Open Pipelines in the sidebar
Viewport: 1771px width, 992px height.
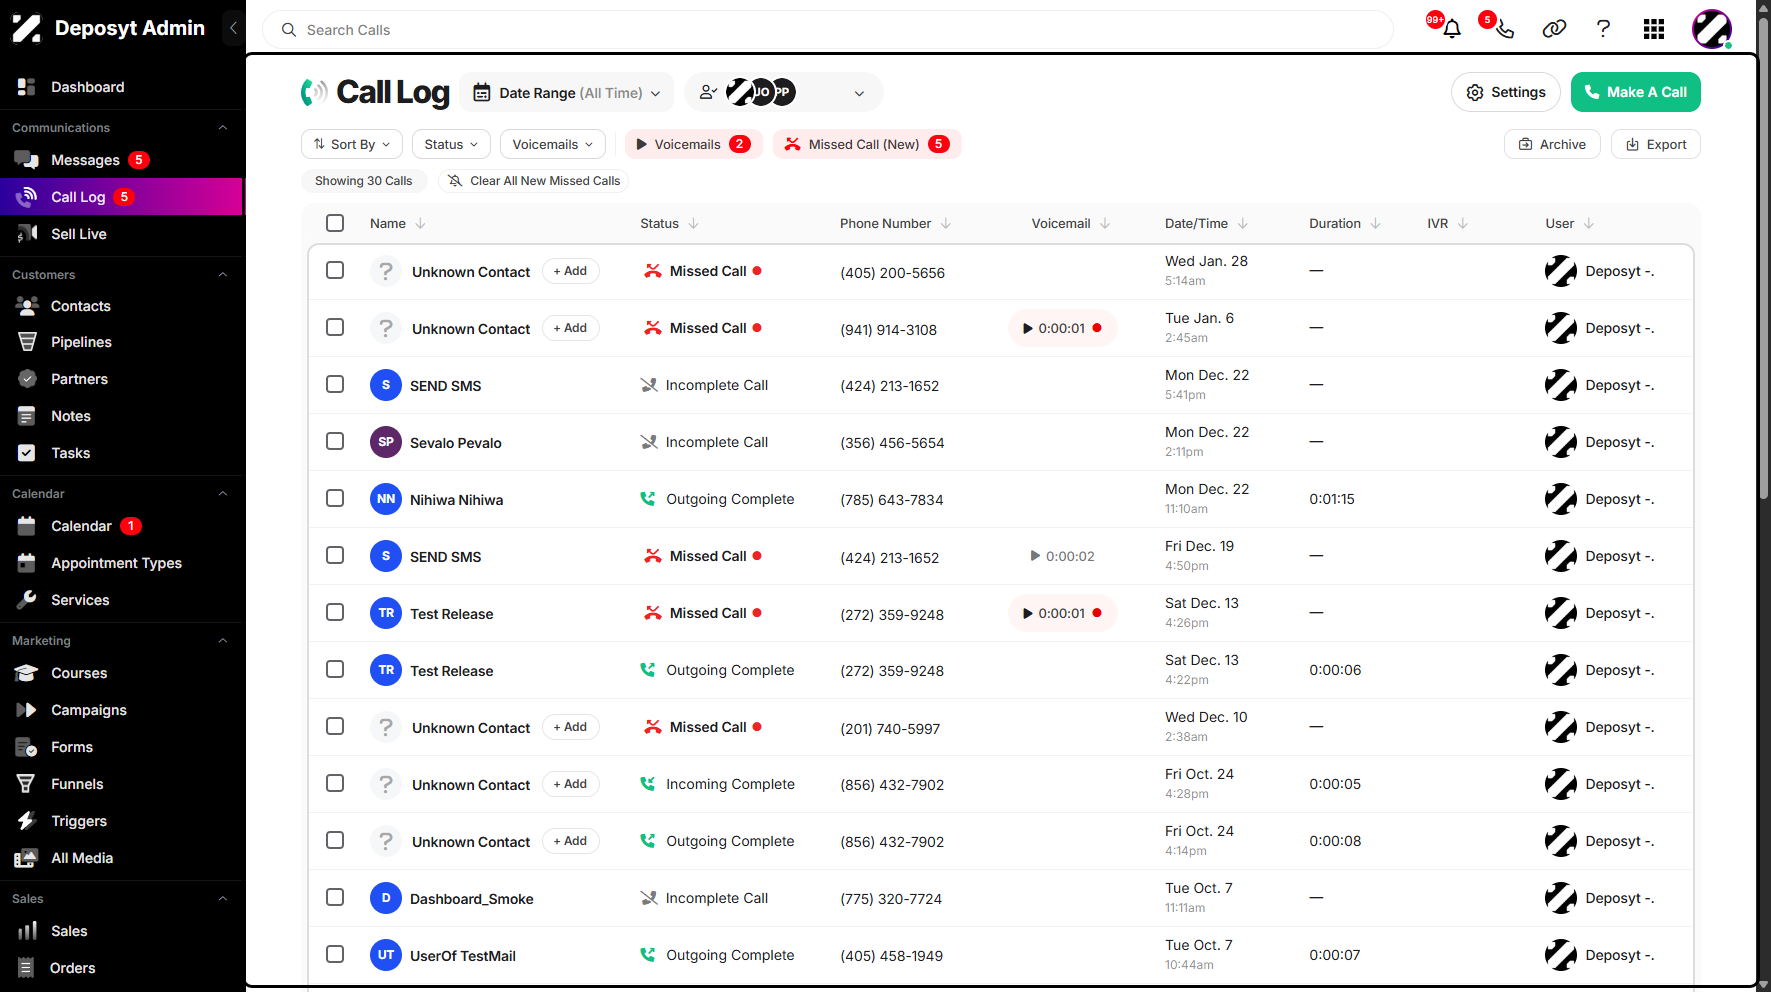81,342
